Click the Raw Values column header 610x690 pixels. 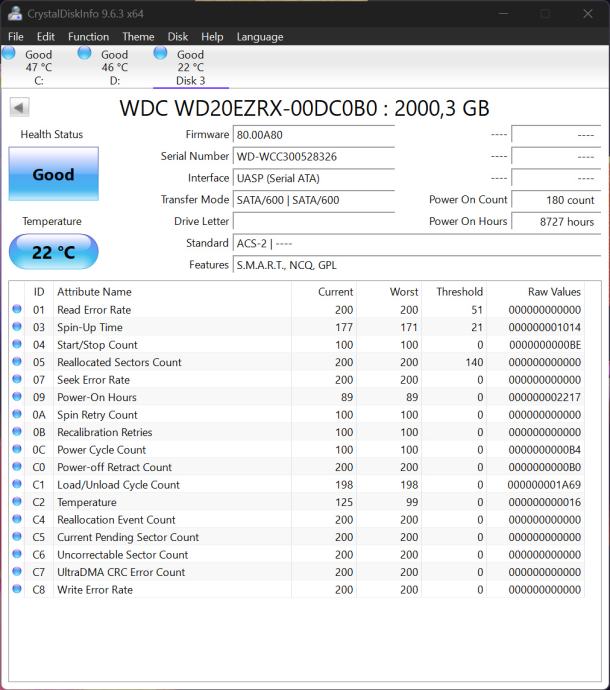tap(536, 292)
